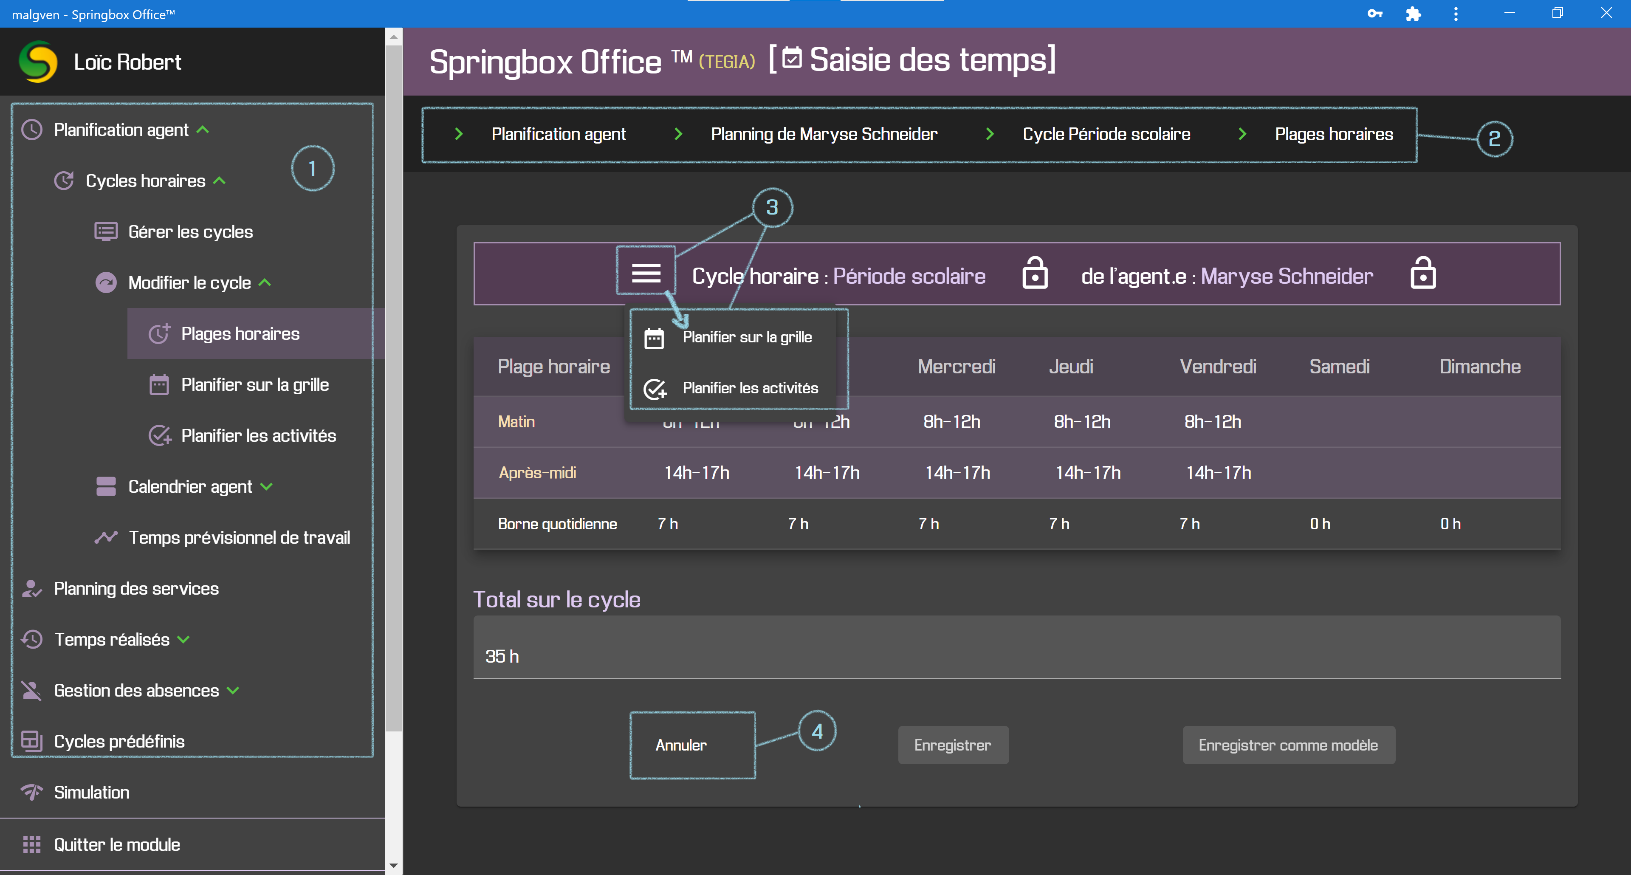Open Gérer les cycles in the sidebar
This screenshot has width=1631, height=875.
click(191, 232)
